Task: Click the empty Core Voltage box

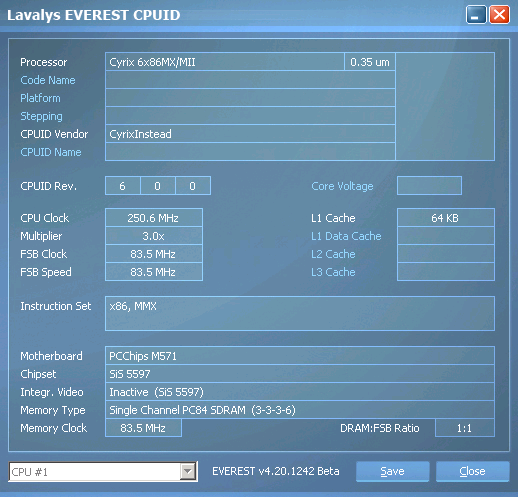Action: click(x=429, y=186)
